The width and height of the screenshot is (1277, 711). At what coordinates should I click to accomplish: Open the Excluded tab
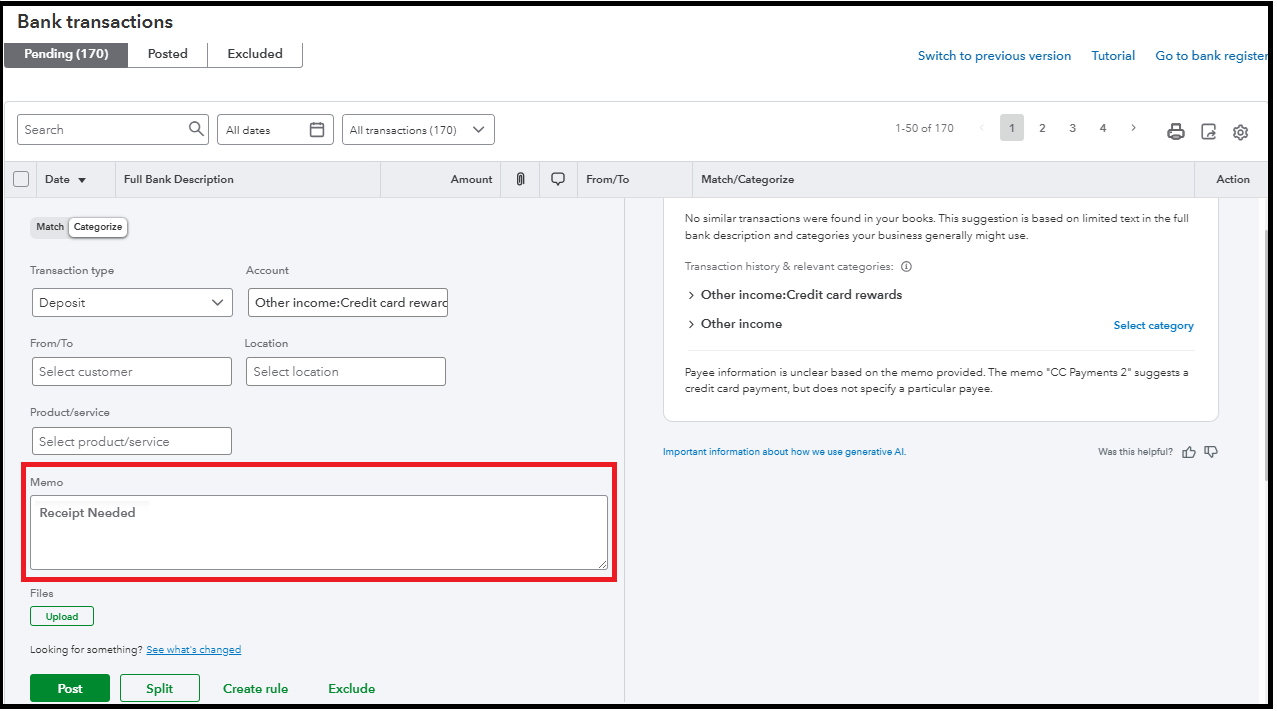pyautogui.click(x=255, y=54)
